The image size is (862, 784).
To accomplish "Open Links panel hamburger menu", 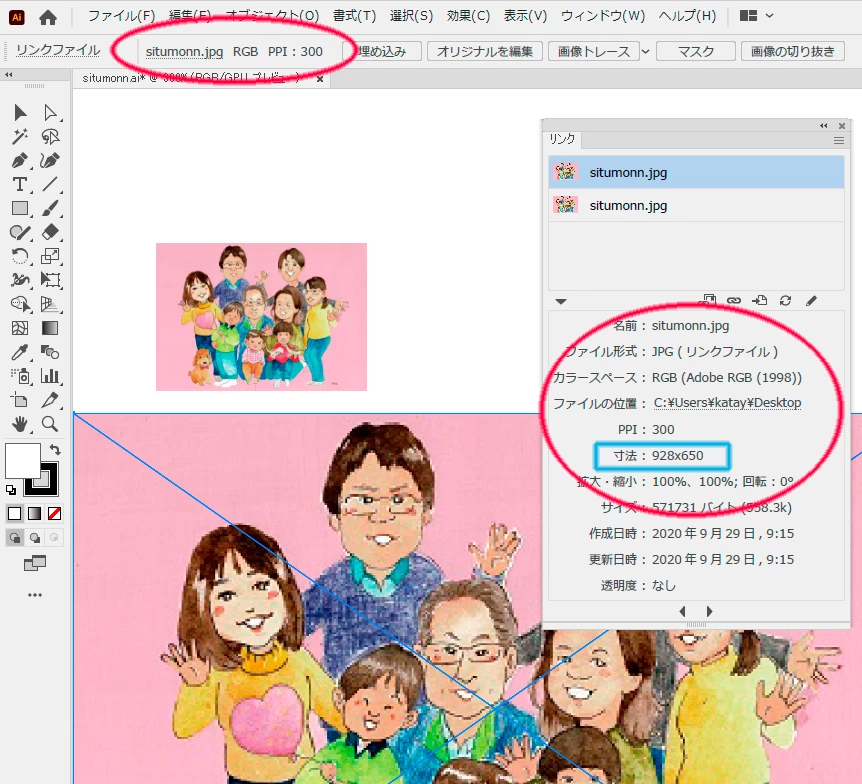I will click(x=839, y=140).
